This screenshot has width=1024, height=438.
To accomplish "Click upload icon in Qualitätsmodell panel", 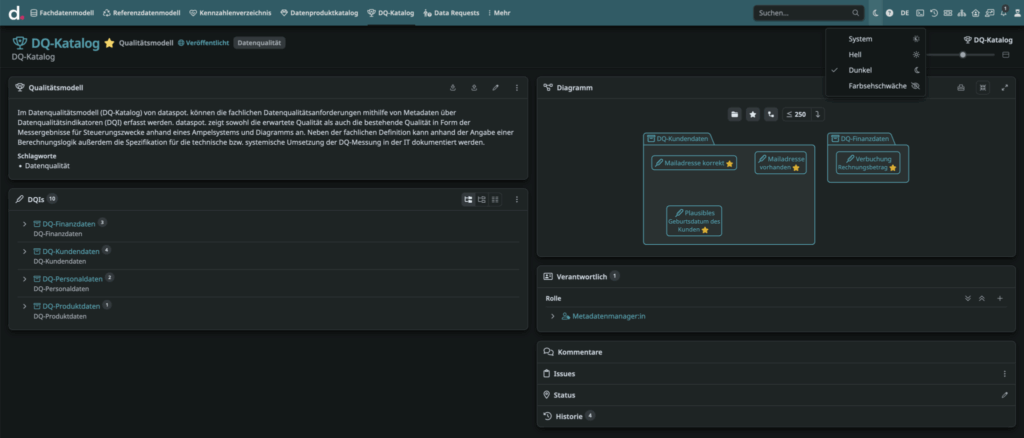I will coord(474,87).
